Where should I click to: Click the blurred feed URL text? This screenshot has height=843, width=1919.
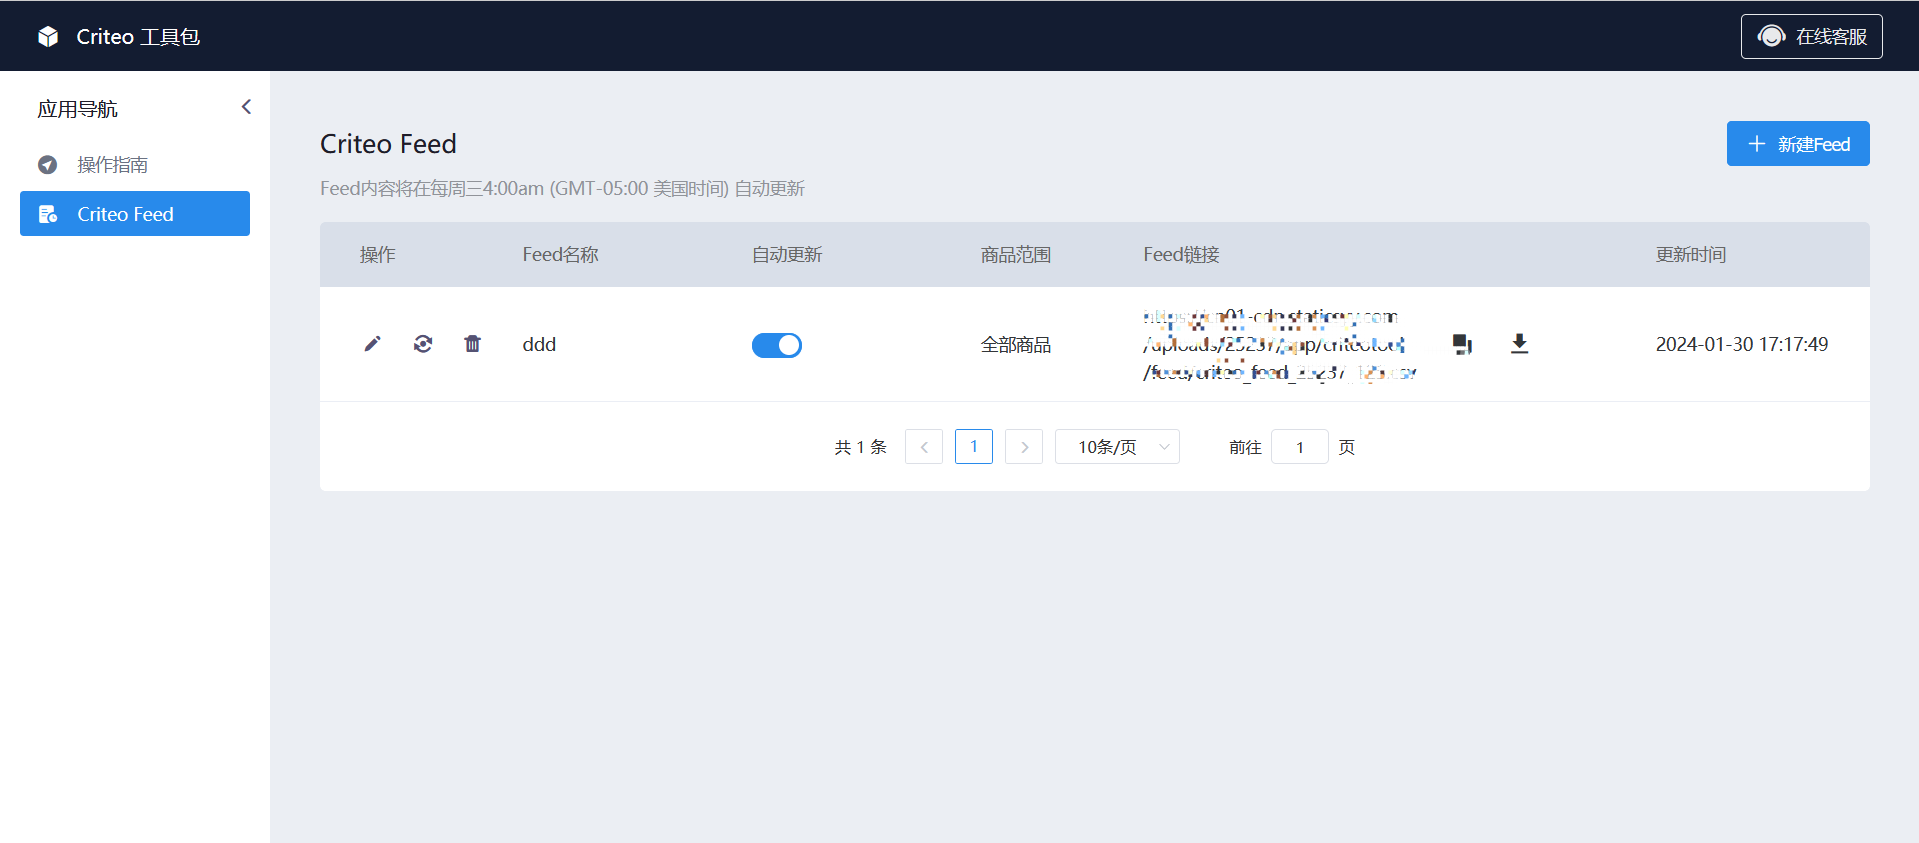[x=1279, y=345]
